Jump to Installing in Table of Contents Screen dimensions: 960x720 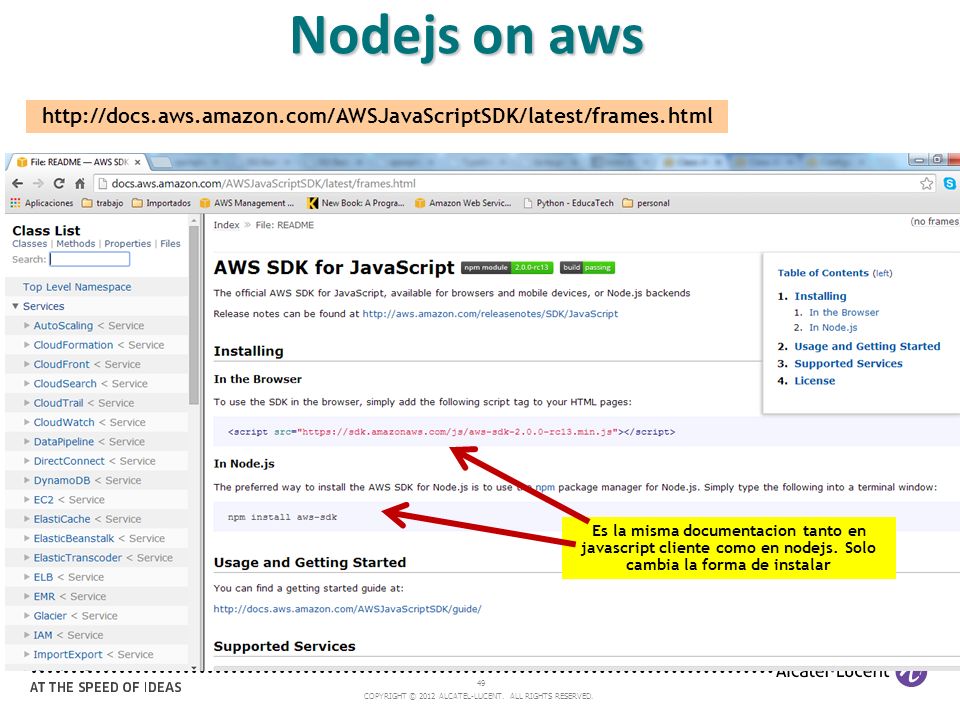820,296
